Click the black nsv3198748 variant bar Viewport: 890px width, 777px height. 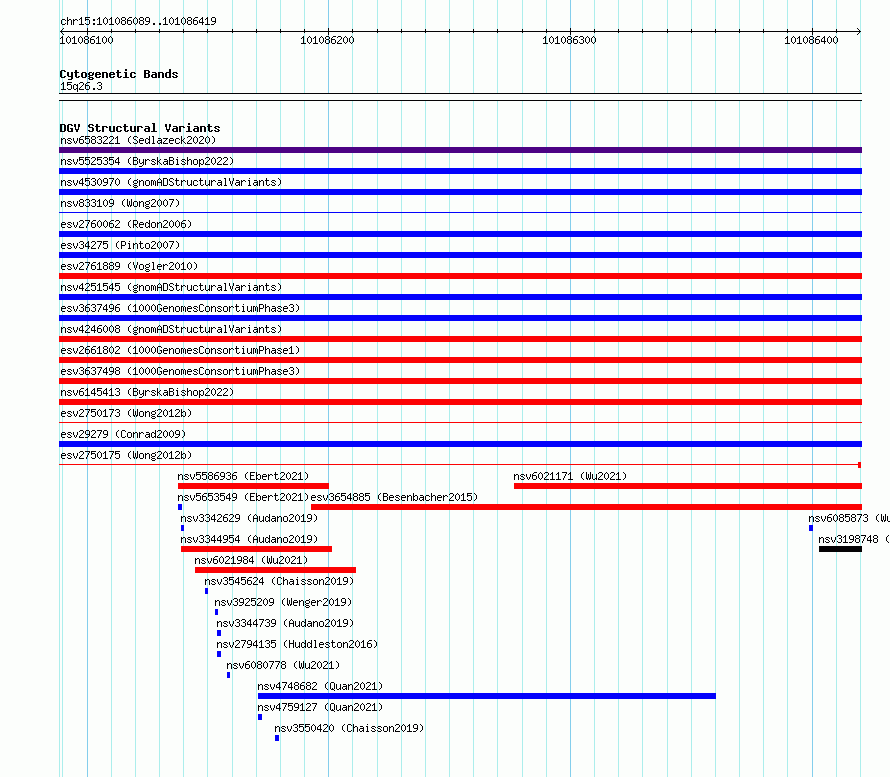(840, 549)
